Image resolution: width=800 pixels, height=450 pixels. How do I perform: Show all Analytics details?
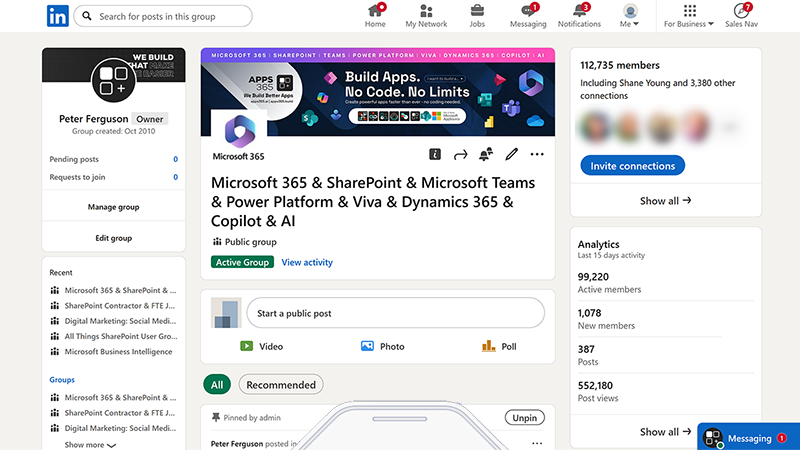666,432
